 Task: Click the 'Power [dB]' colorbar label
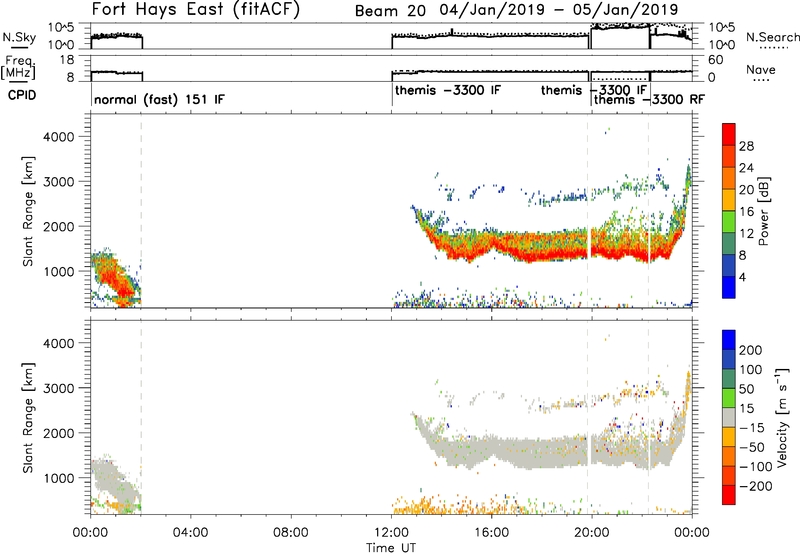click(x=763, y=211)
